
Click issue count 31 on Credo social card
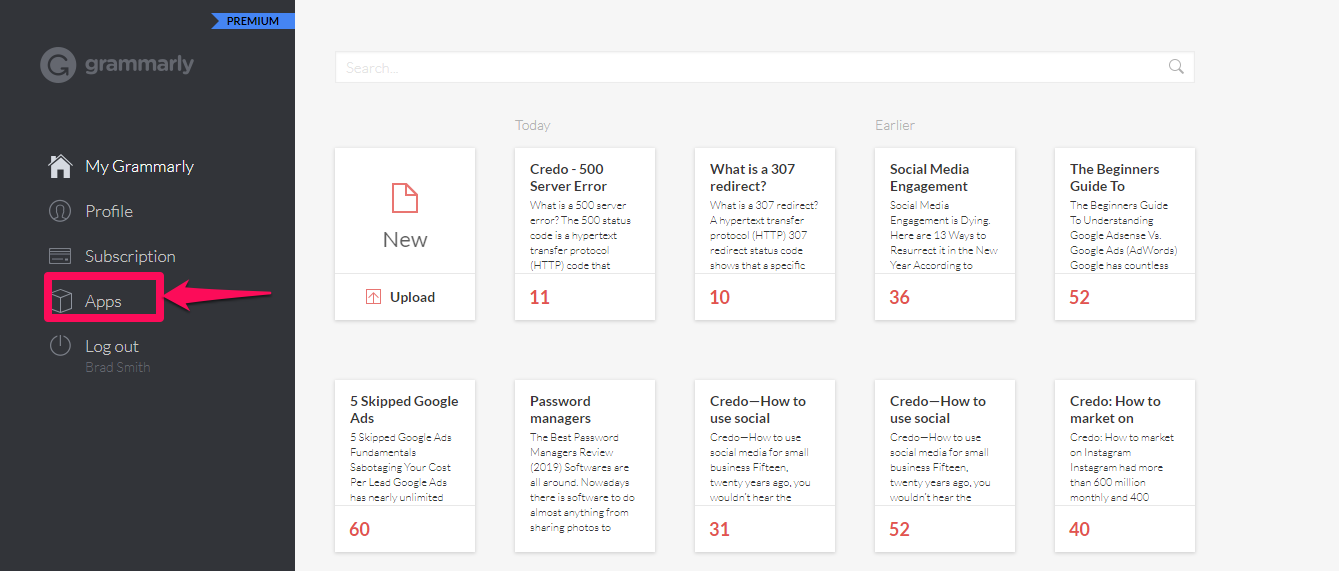[720, 529]
